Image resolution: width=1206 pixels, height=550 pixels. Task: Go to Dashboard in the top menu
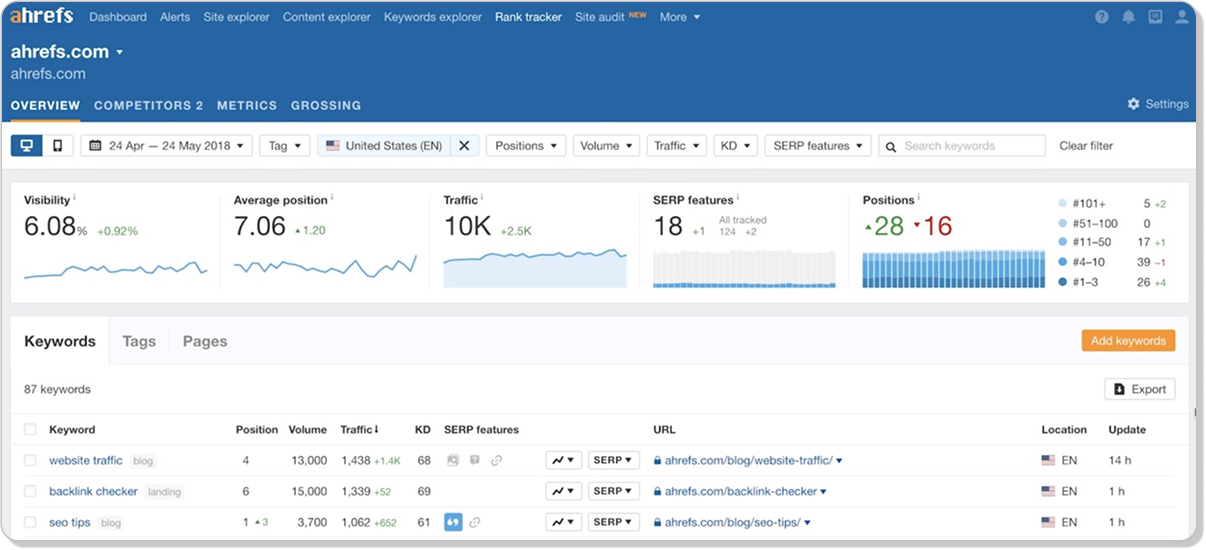tap(118, 17)
